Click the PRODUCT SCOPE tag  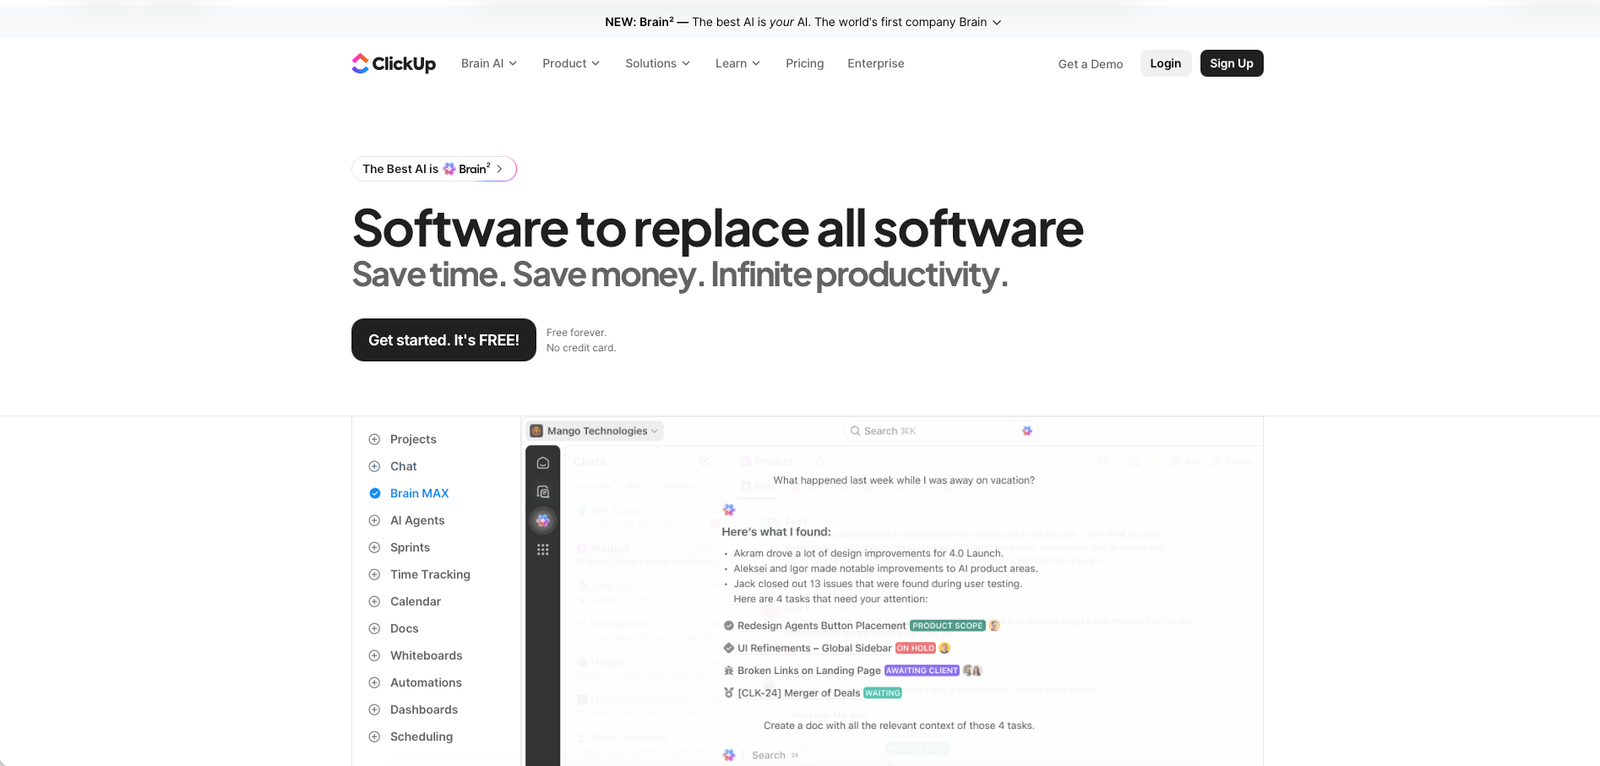click(948, 626)
